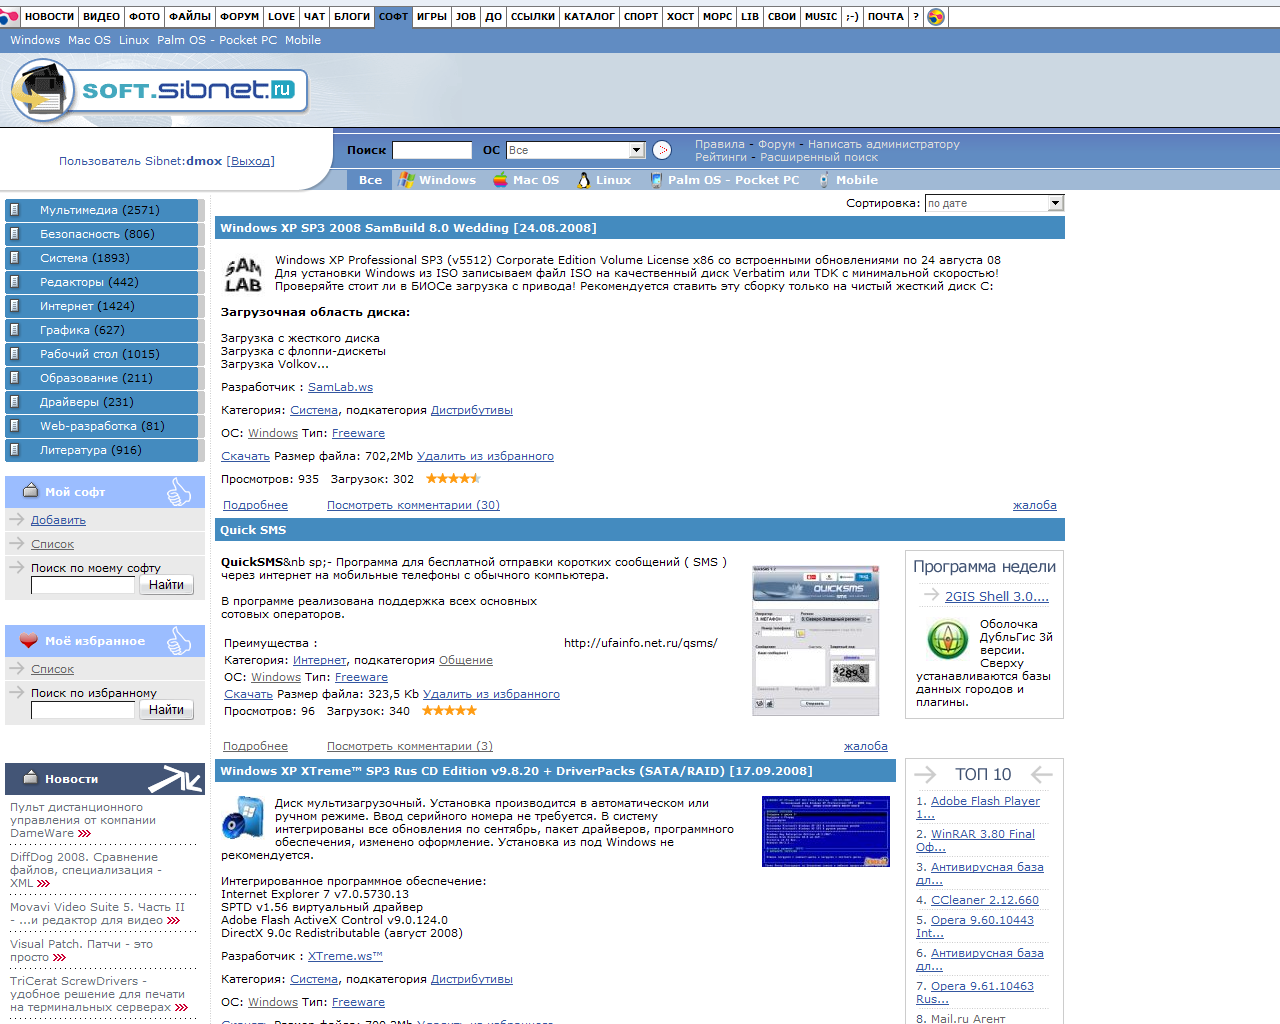Go to the ИГРЫ tab

tap(432, 16)
